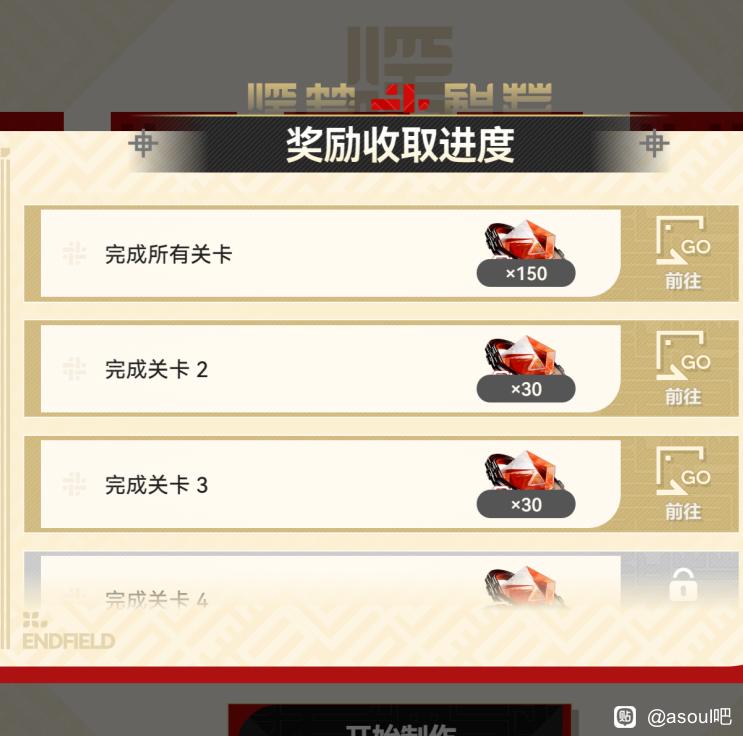Screen dimensions: 743x736
Task: Select the ×30 crystal reward for 关卡 2
Action: [x=526, y=368]
